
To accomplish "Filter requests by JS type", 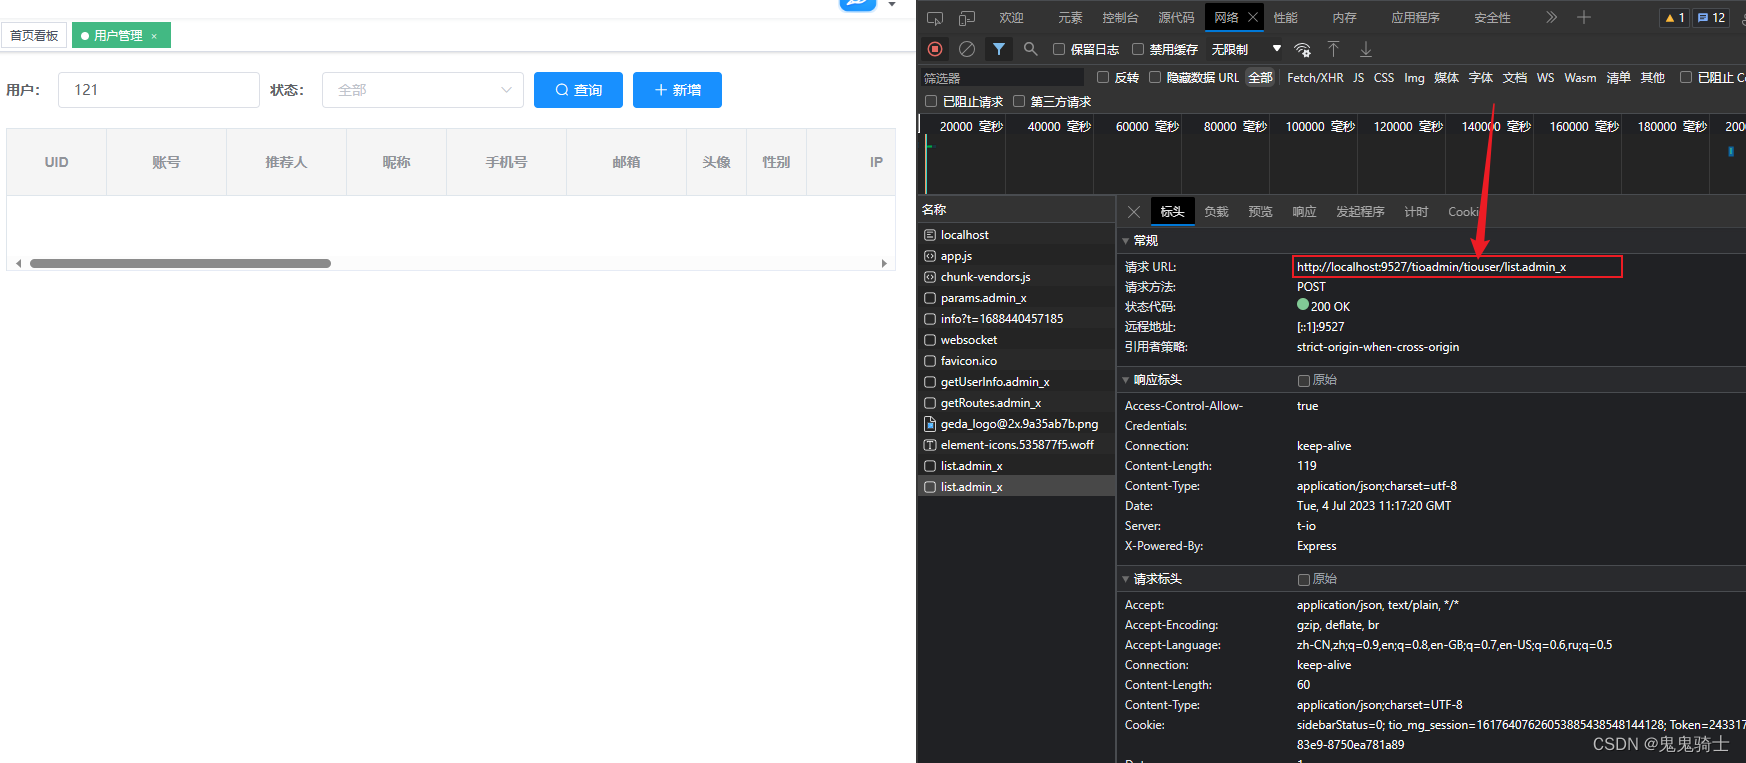I will tap(1358, 77).
